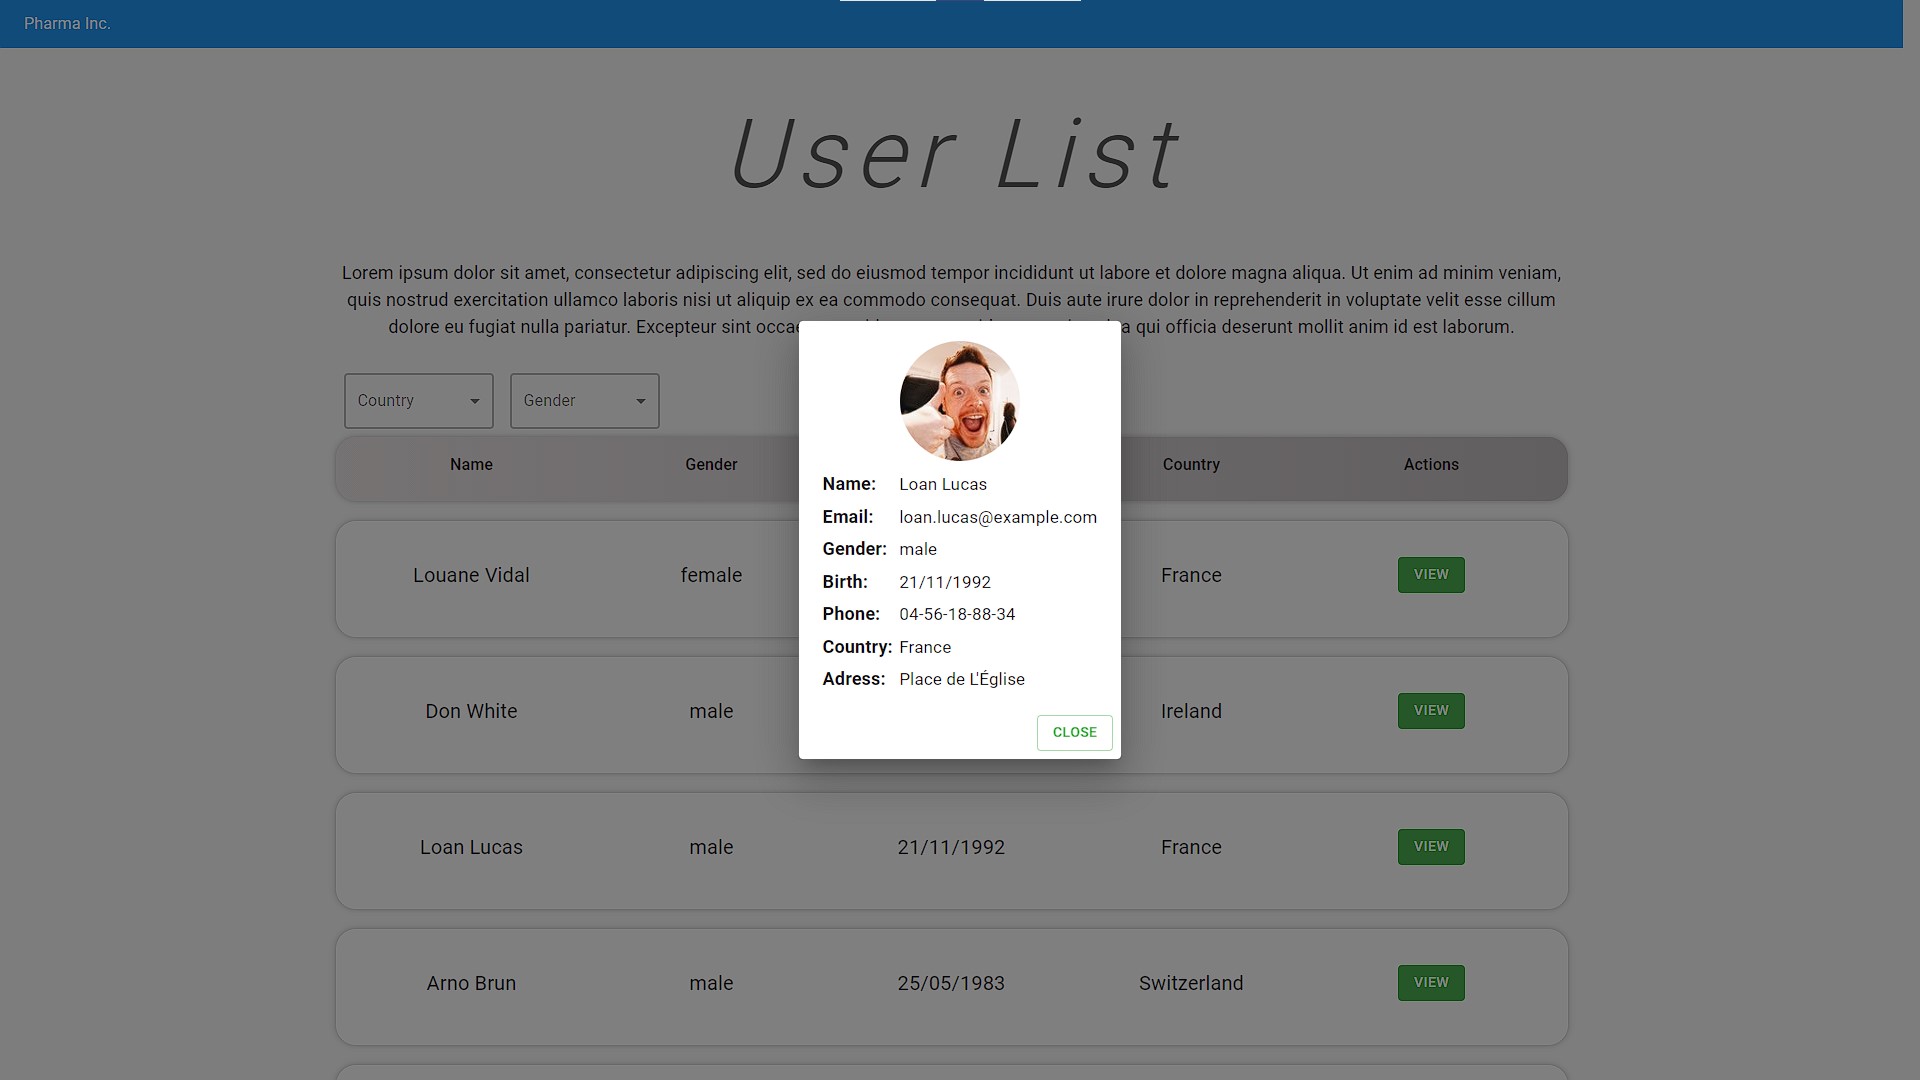Click the phone number 04-56-18-88-34
This screenshot has width=1920, height=1080.
click(x=956, y=614)
